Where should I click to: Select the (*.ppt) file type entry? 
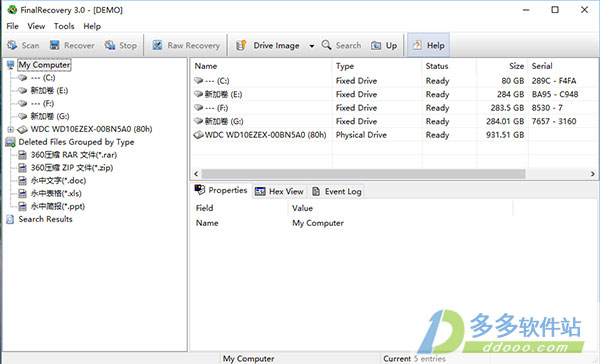tap(57, 206)
